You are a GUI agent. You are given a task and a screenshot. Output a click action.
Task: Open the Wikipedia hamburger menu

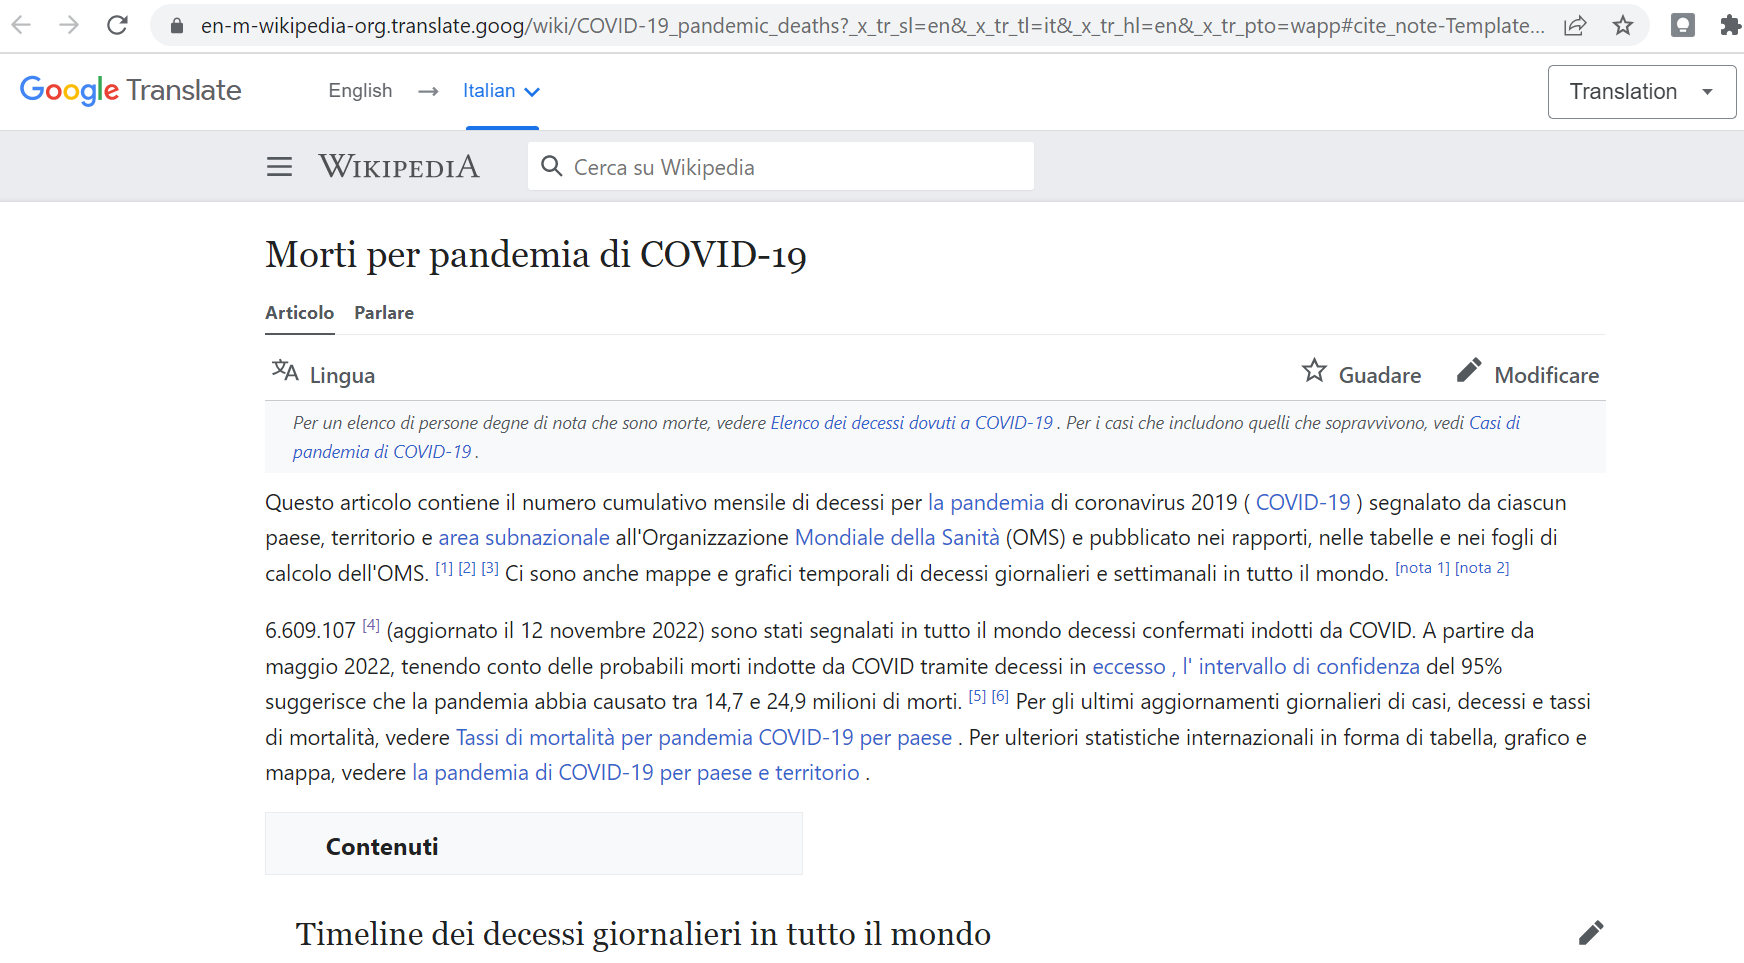click(x=279, y=167)
